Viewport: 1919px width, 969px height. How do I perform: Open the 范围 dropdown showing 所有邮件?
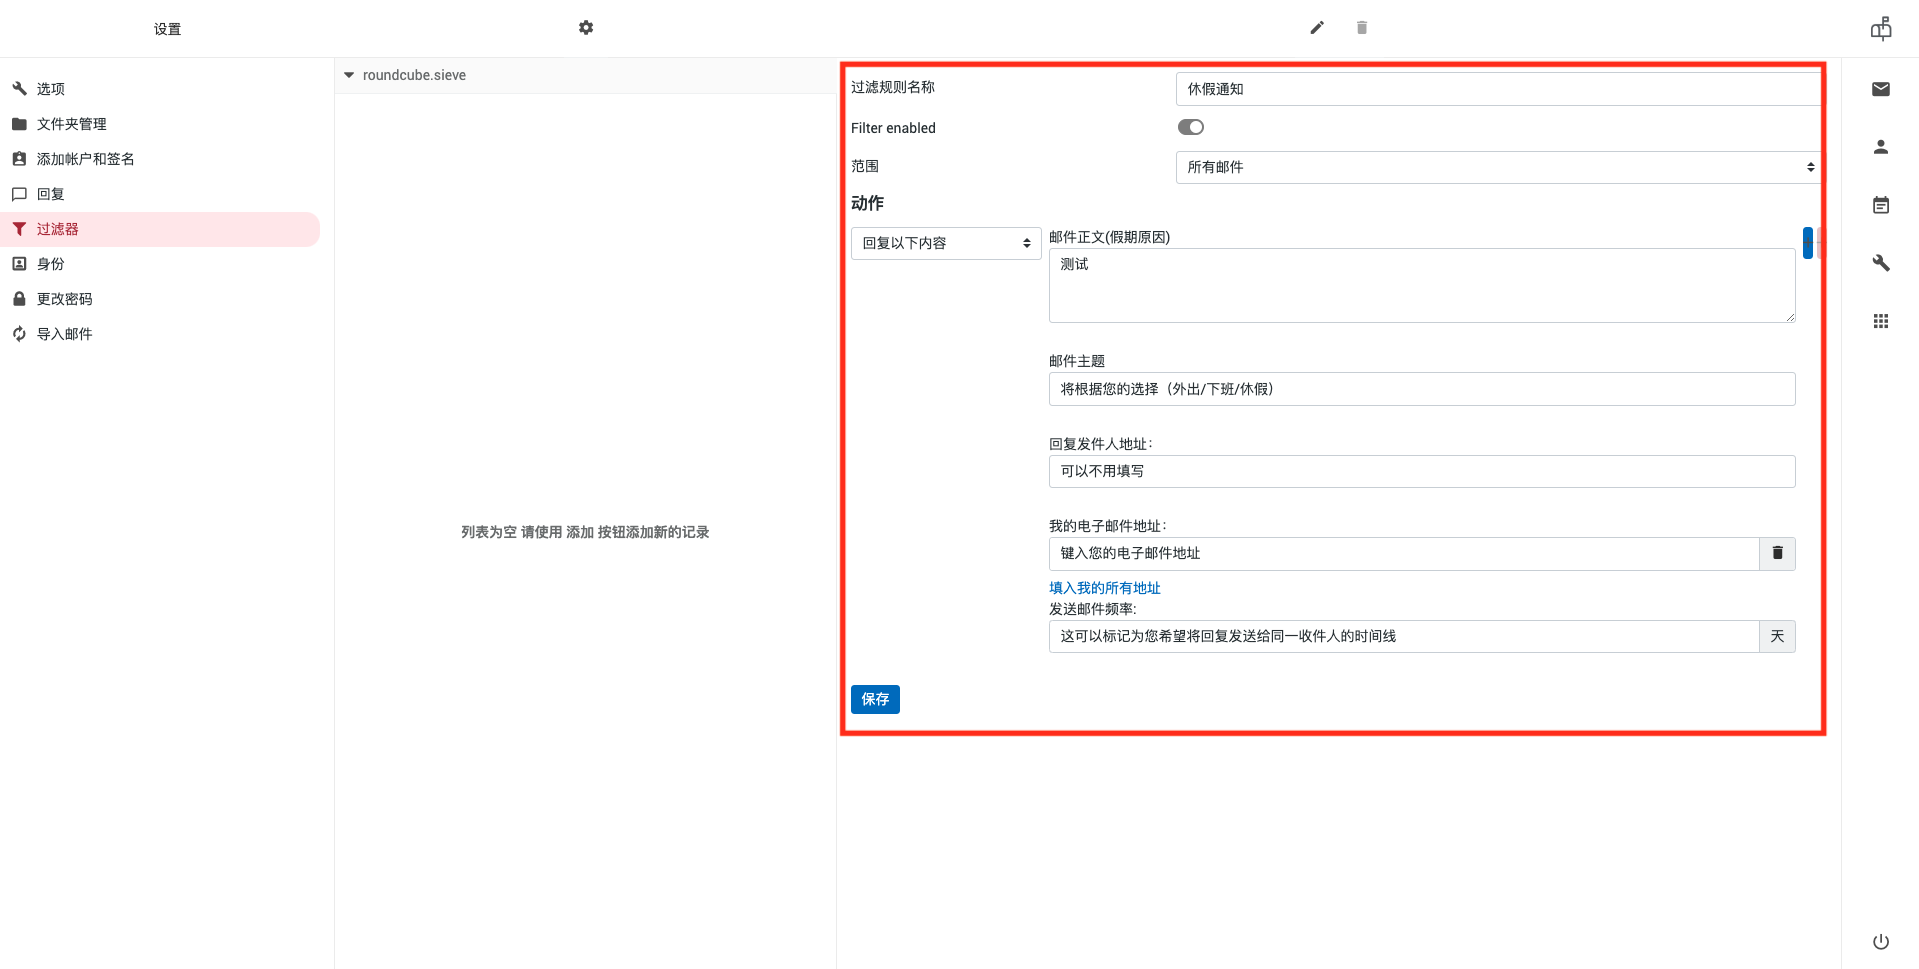(x=1497, y=167)
